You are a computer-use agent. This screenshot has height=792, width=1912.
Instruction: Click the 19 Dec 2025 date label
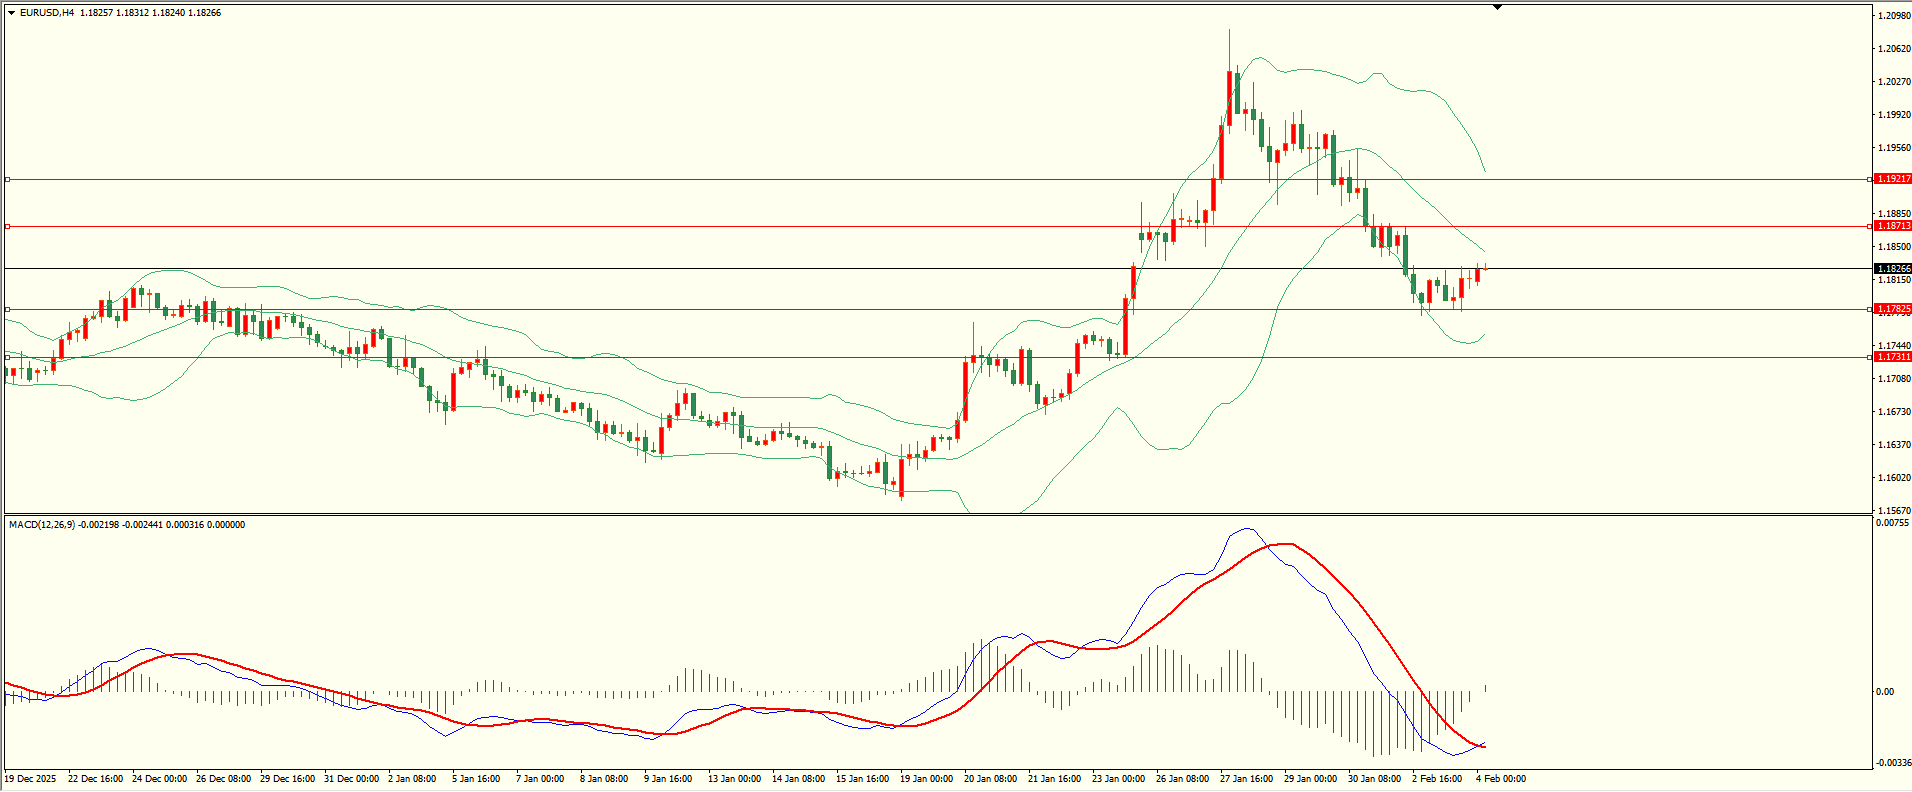(x=31, y=779)
